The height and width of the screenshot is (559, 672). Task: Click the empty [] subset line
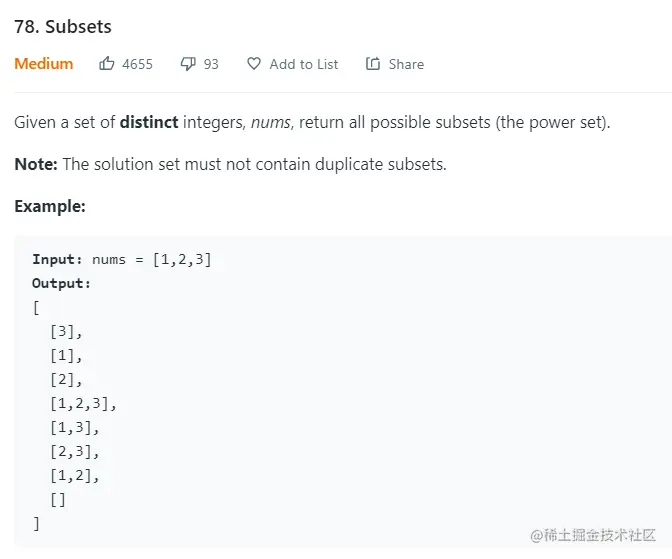[x=58, y=499]
